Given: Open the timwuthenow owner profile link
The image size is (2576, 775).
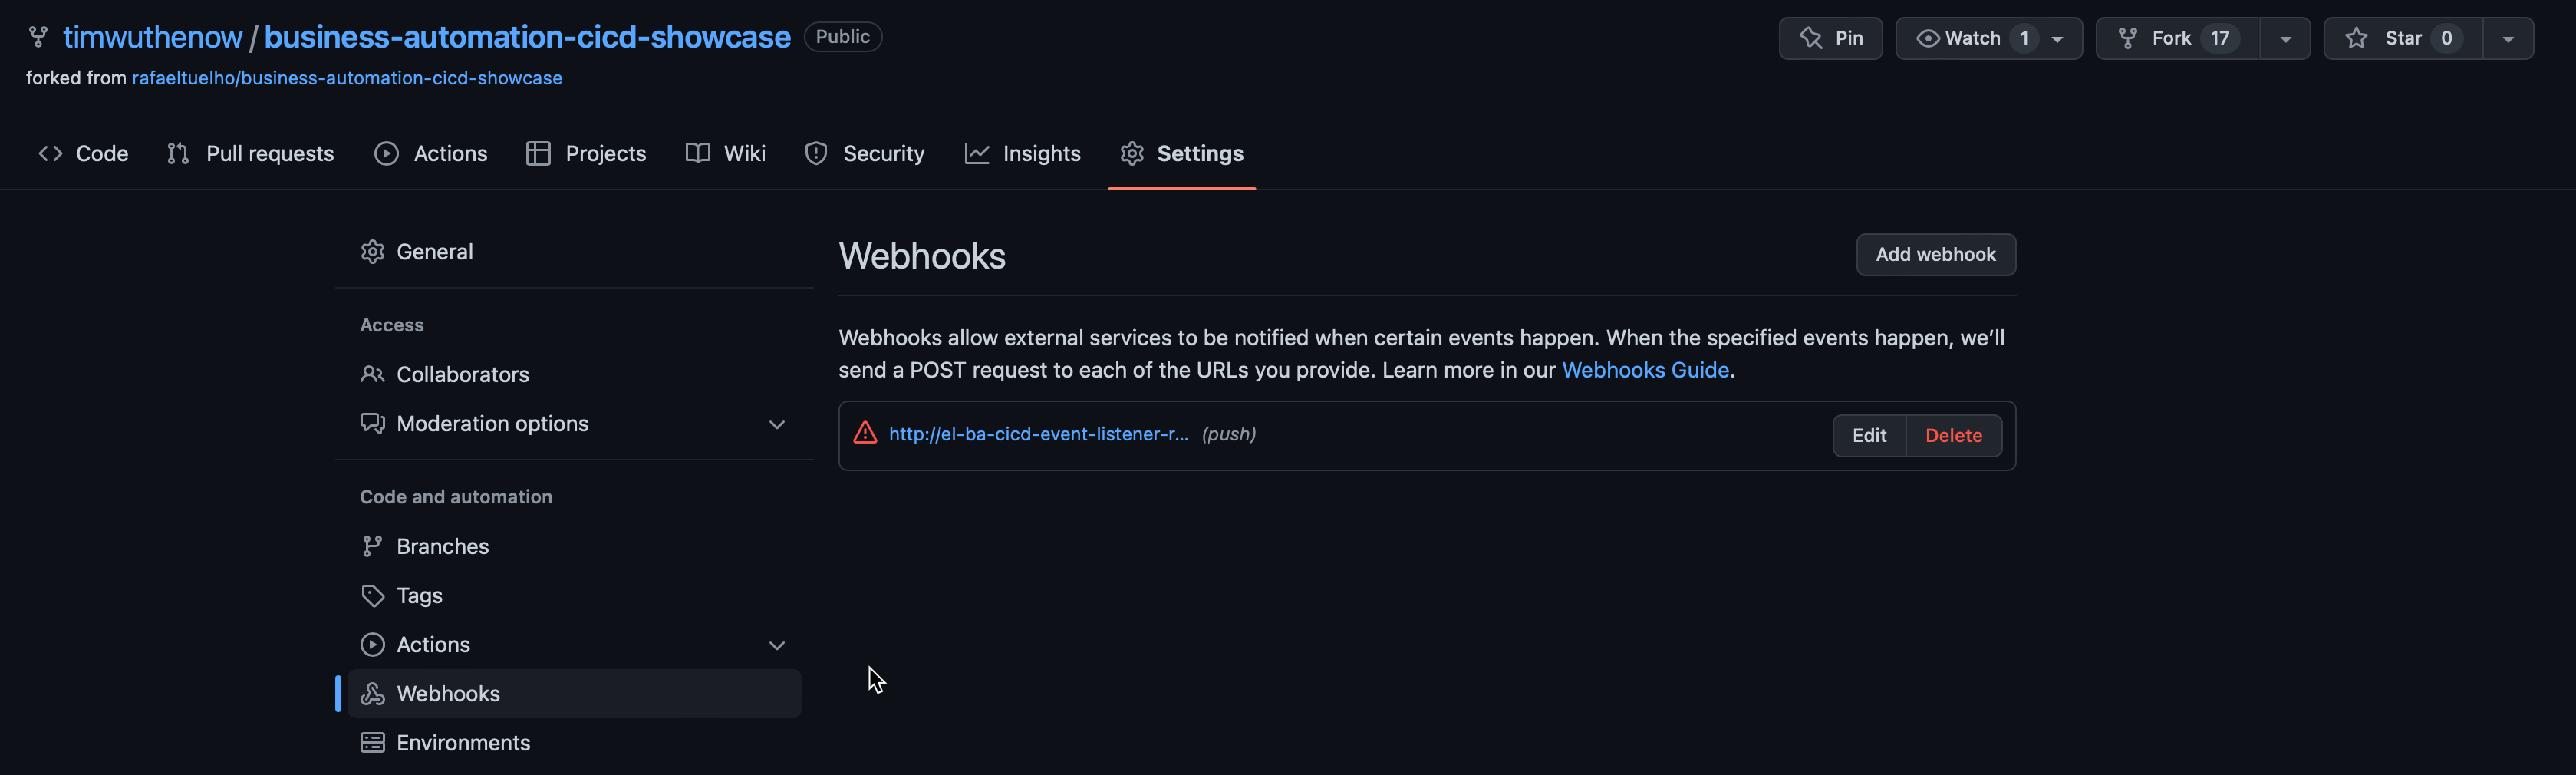Looking at the screenshot, I should click(x=152, y=37).
